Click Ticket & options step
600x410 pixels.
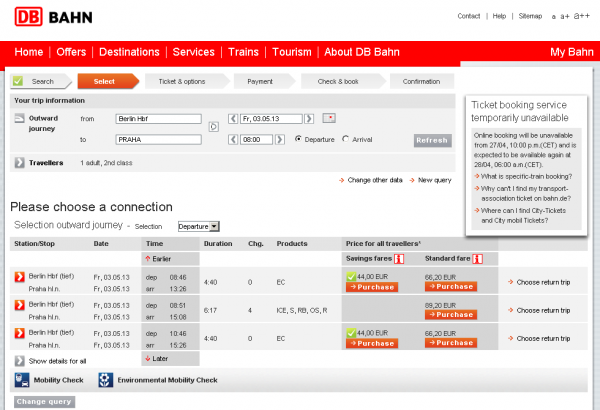(187, 81)
